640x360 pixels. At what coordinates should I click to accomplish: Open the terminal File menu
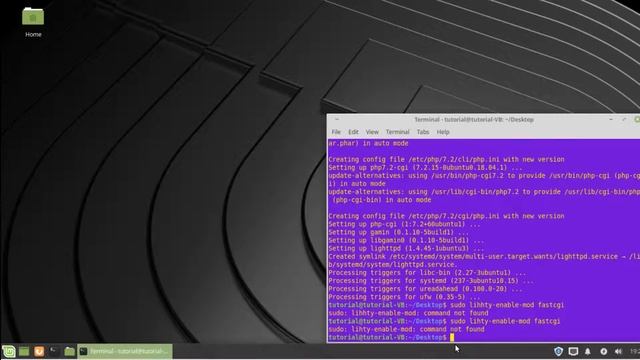click(336, 132)
